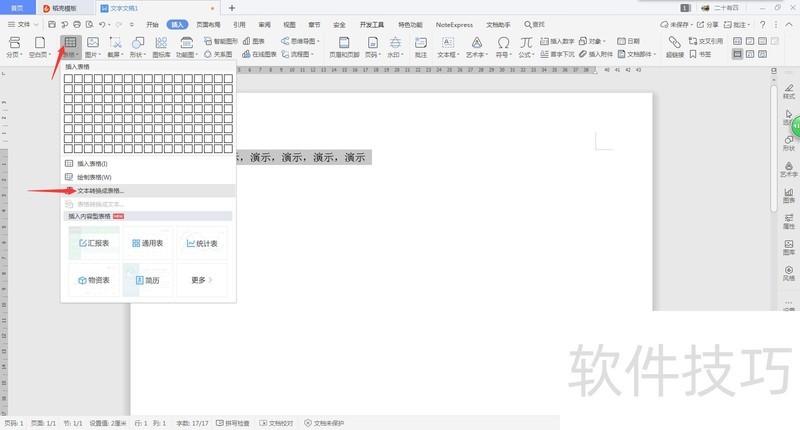Click Drop Cap (首字下沉)

(x=557, y=54)
